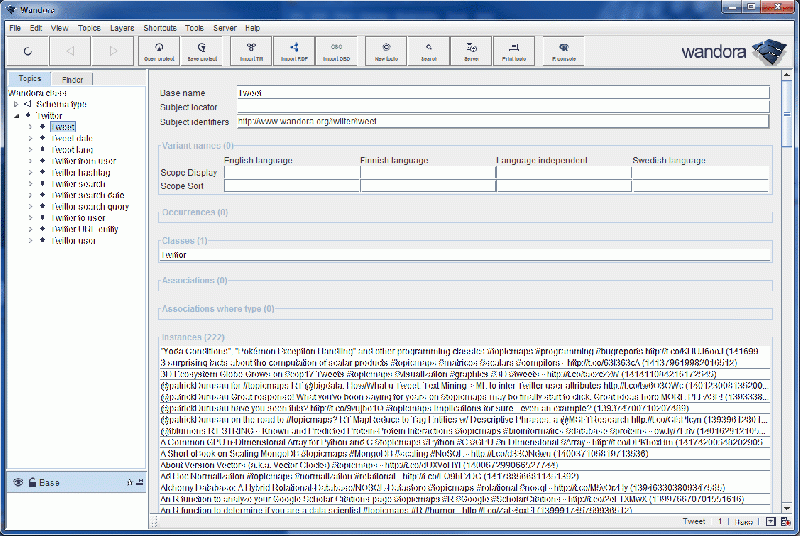
Task: Click the Base name input field
Action: (502, 92)
